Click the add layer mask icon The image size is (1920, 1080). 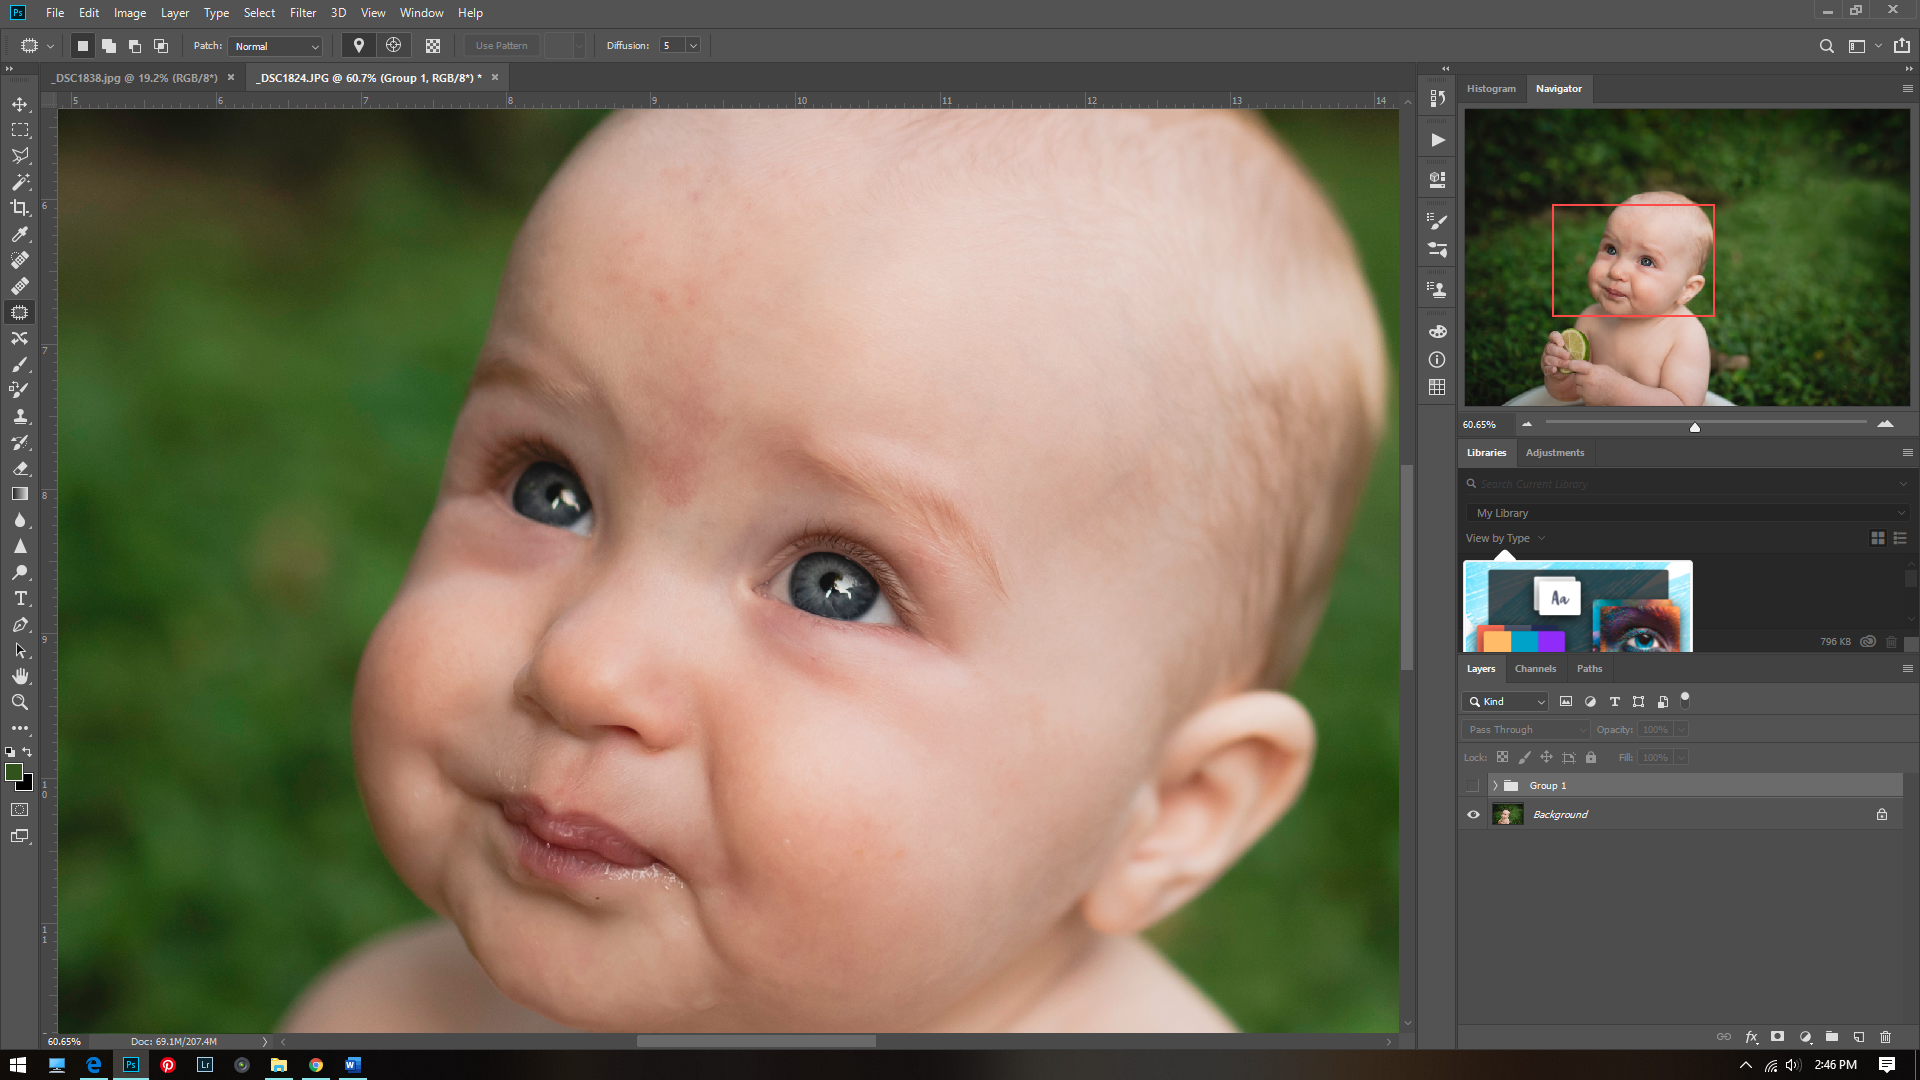click(1777, 1037)
